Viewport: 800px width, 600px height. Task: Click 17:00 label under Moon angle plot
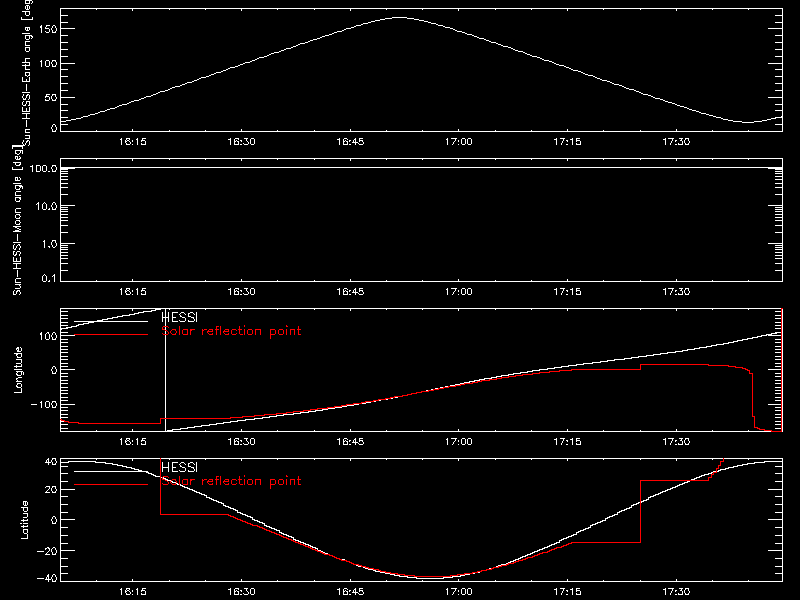click(x=459, y=292)
